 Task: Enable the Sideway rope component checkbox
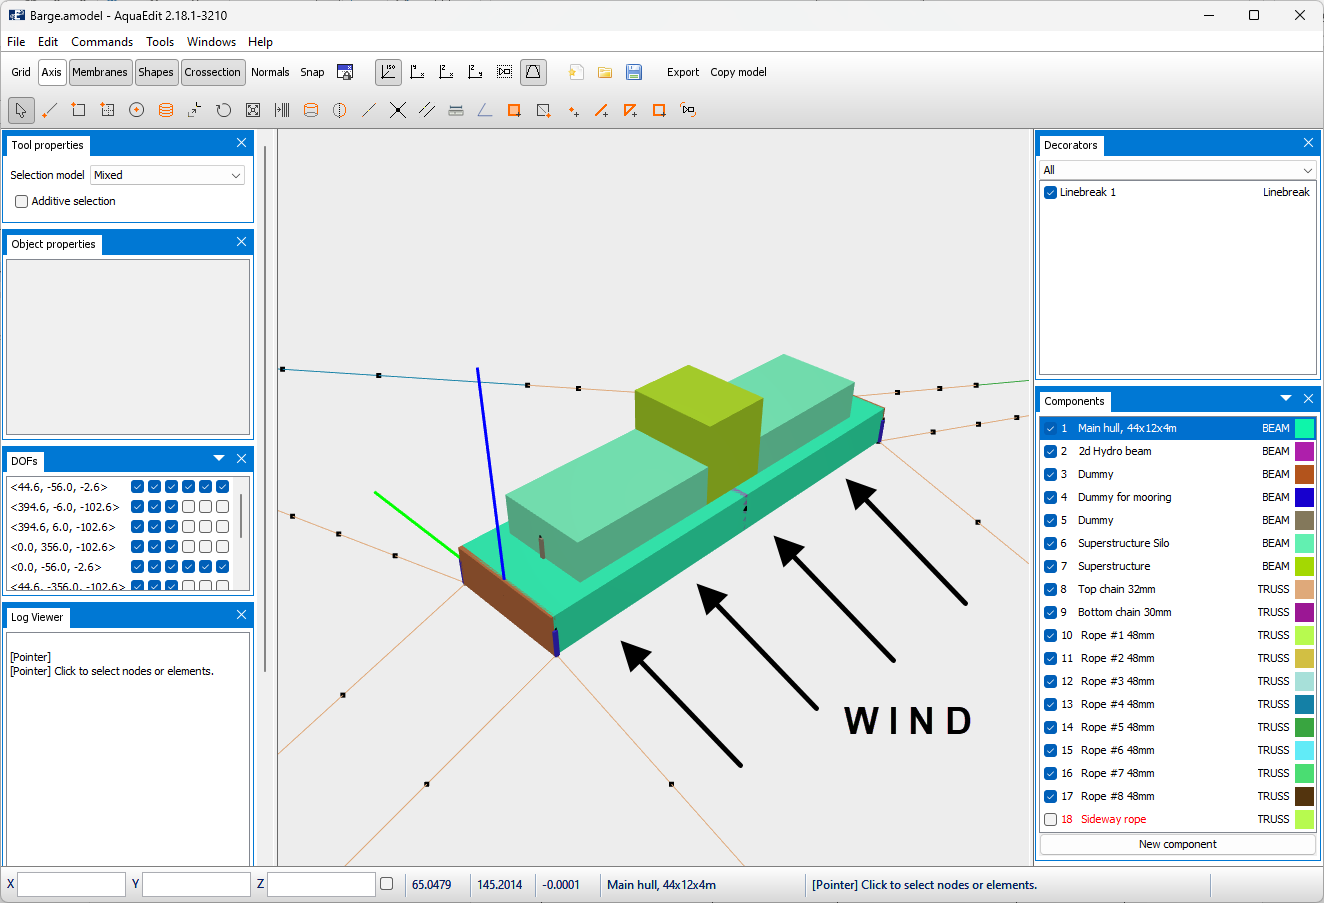tap(1050, 819)
